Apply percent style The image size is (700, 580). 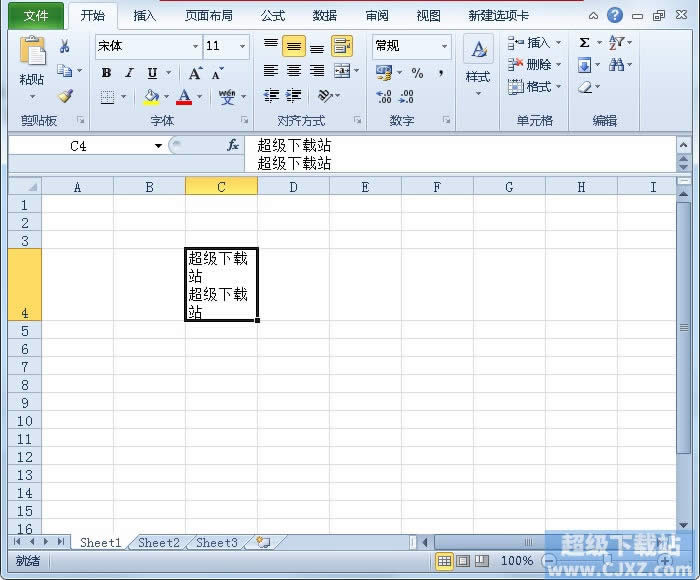pos(417,73)
